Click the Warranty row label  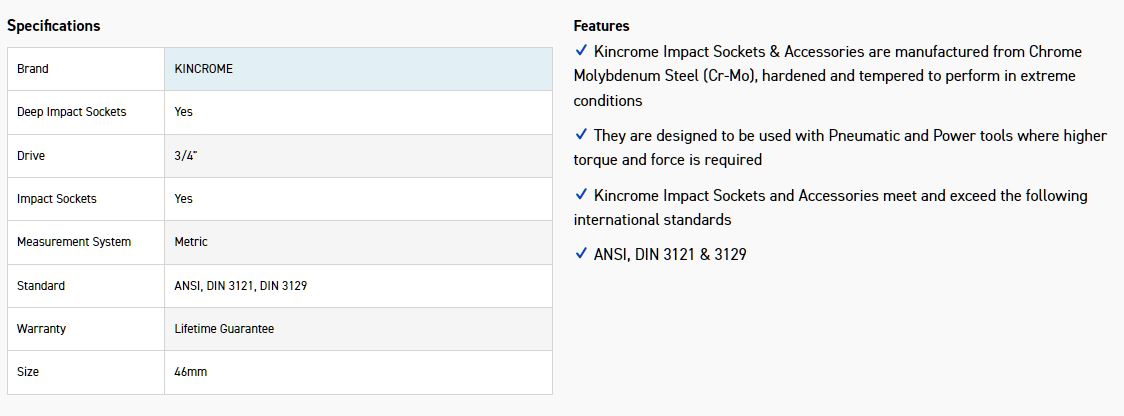[42, 329]
